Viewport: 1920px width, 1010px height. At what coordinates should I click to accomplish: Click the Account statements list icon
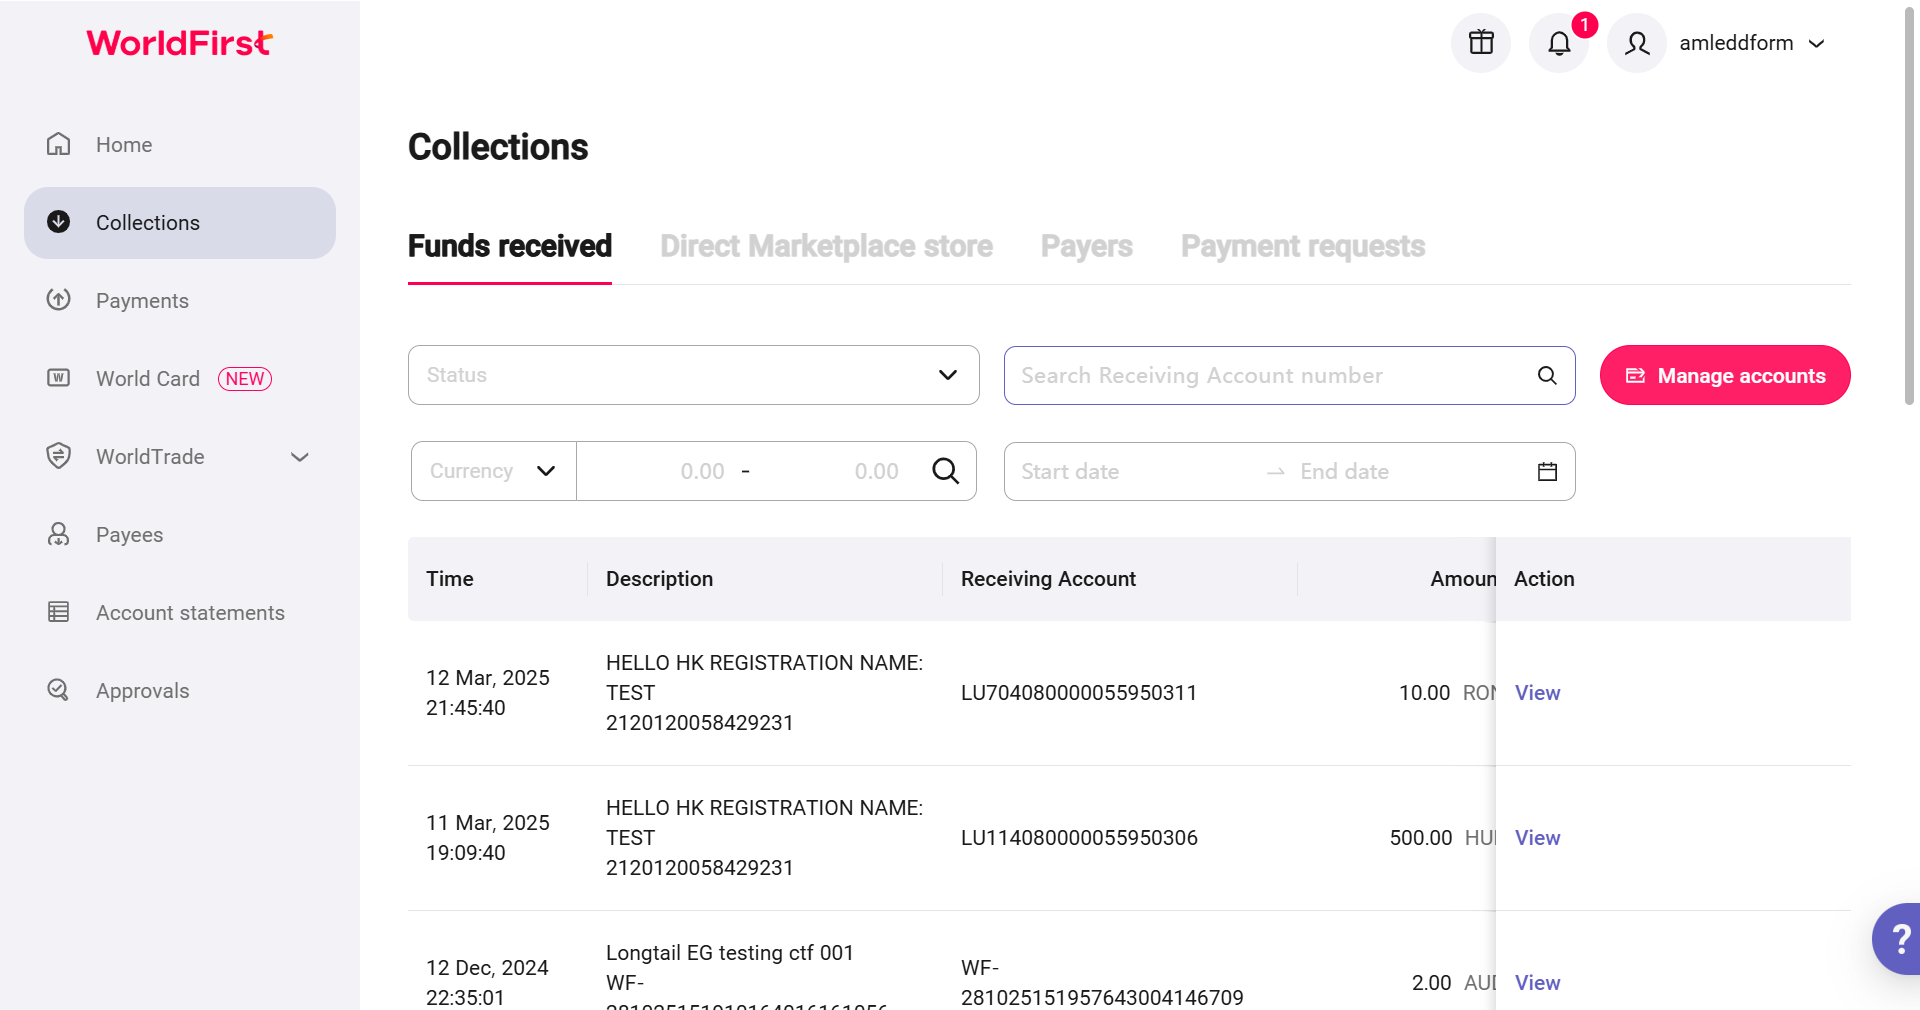pos(59,612)
